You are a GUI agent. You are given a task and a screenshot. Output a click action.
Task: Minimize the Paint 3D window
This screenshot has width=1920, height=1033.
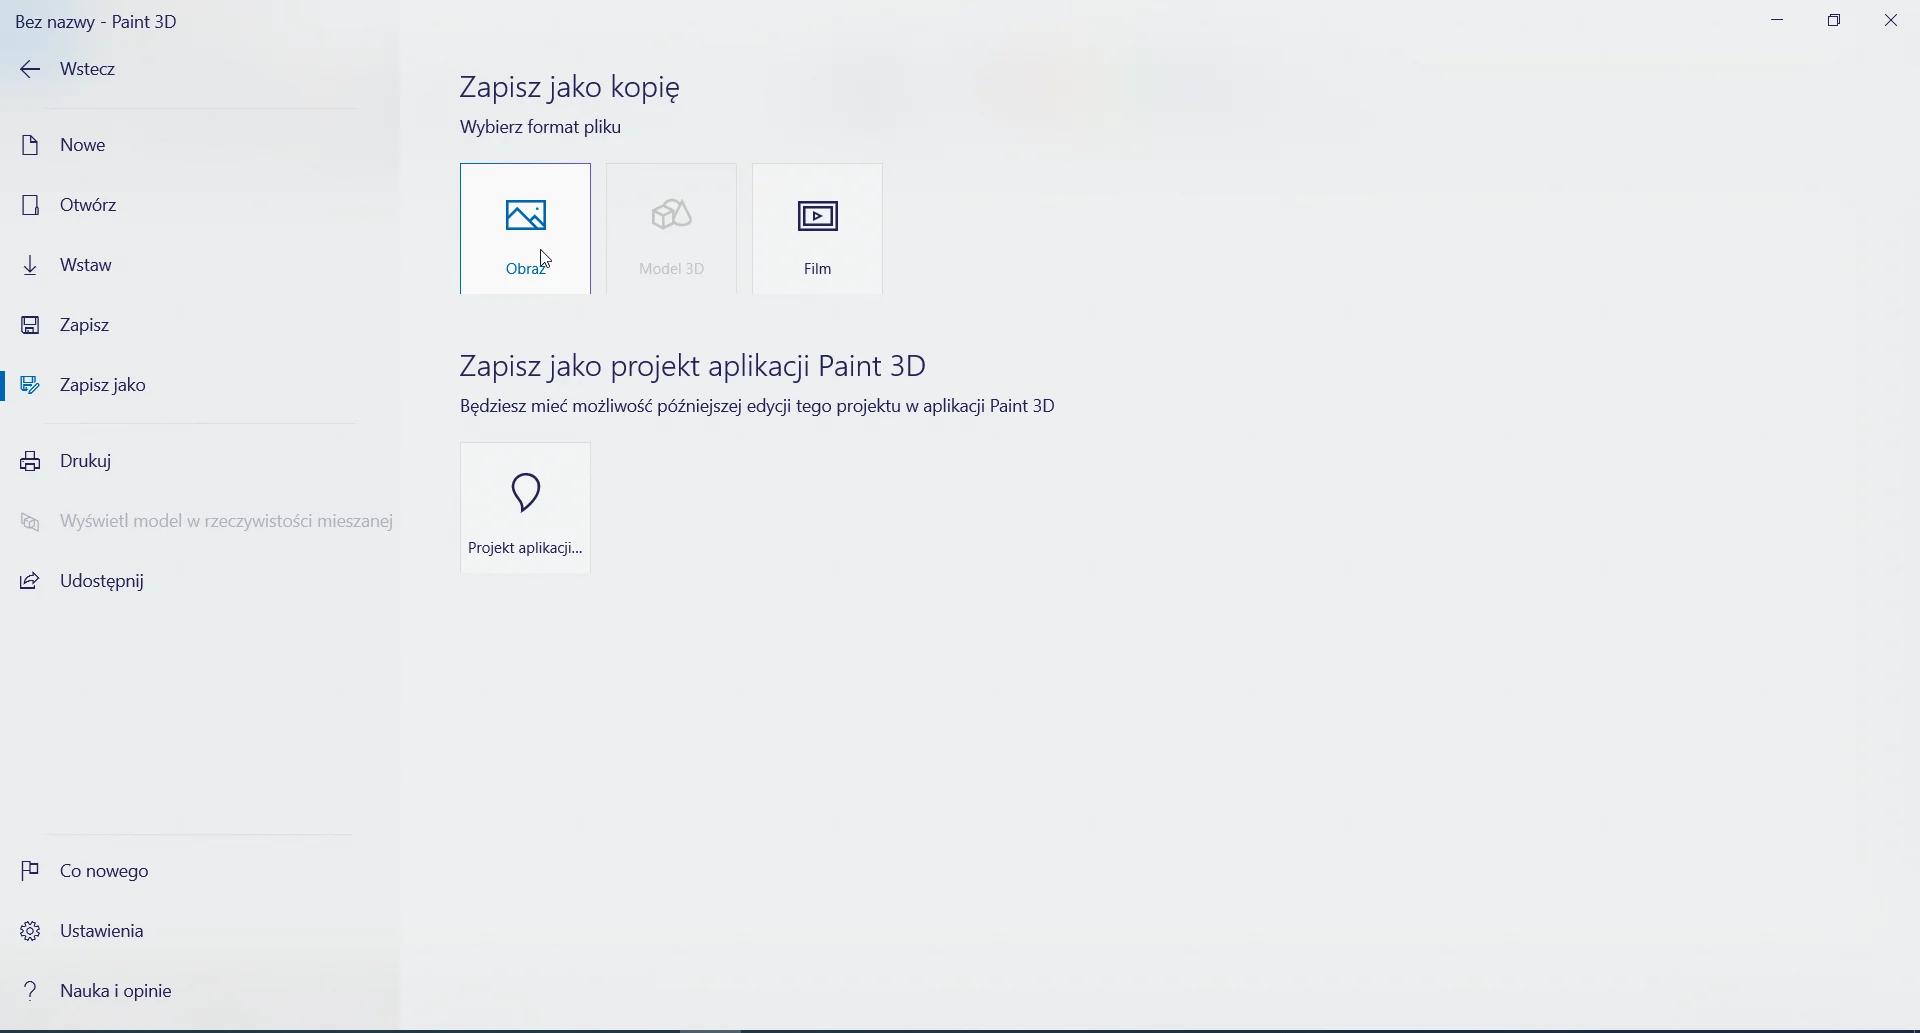1778,20
